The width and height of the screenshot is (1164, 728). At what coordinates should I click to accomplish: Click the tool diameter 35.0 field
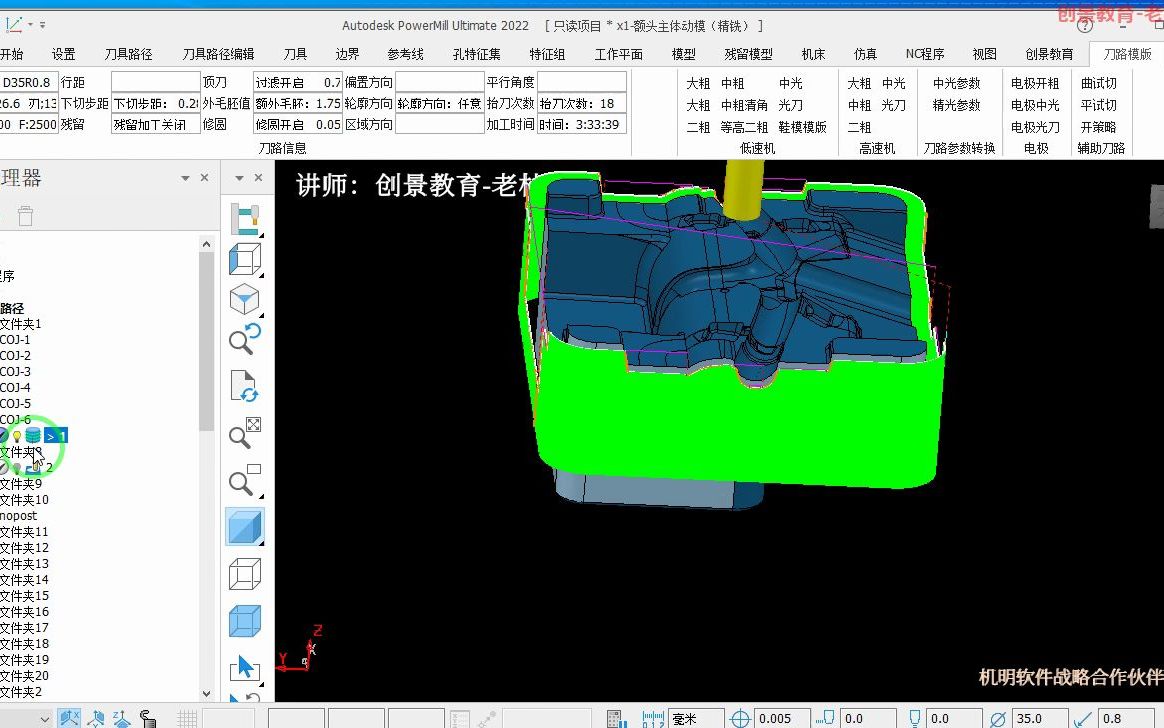[x=1040, y=718]
